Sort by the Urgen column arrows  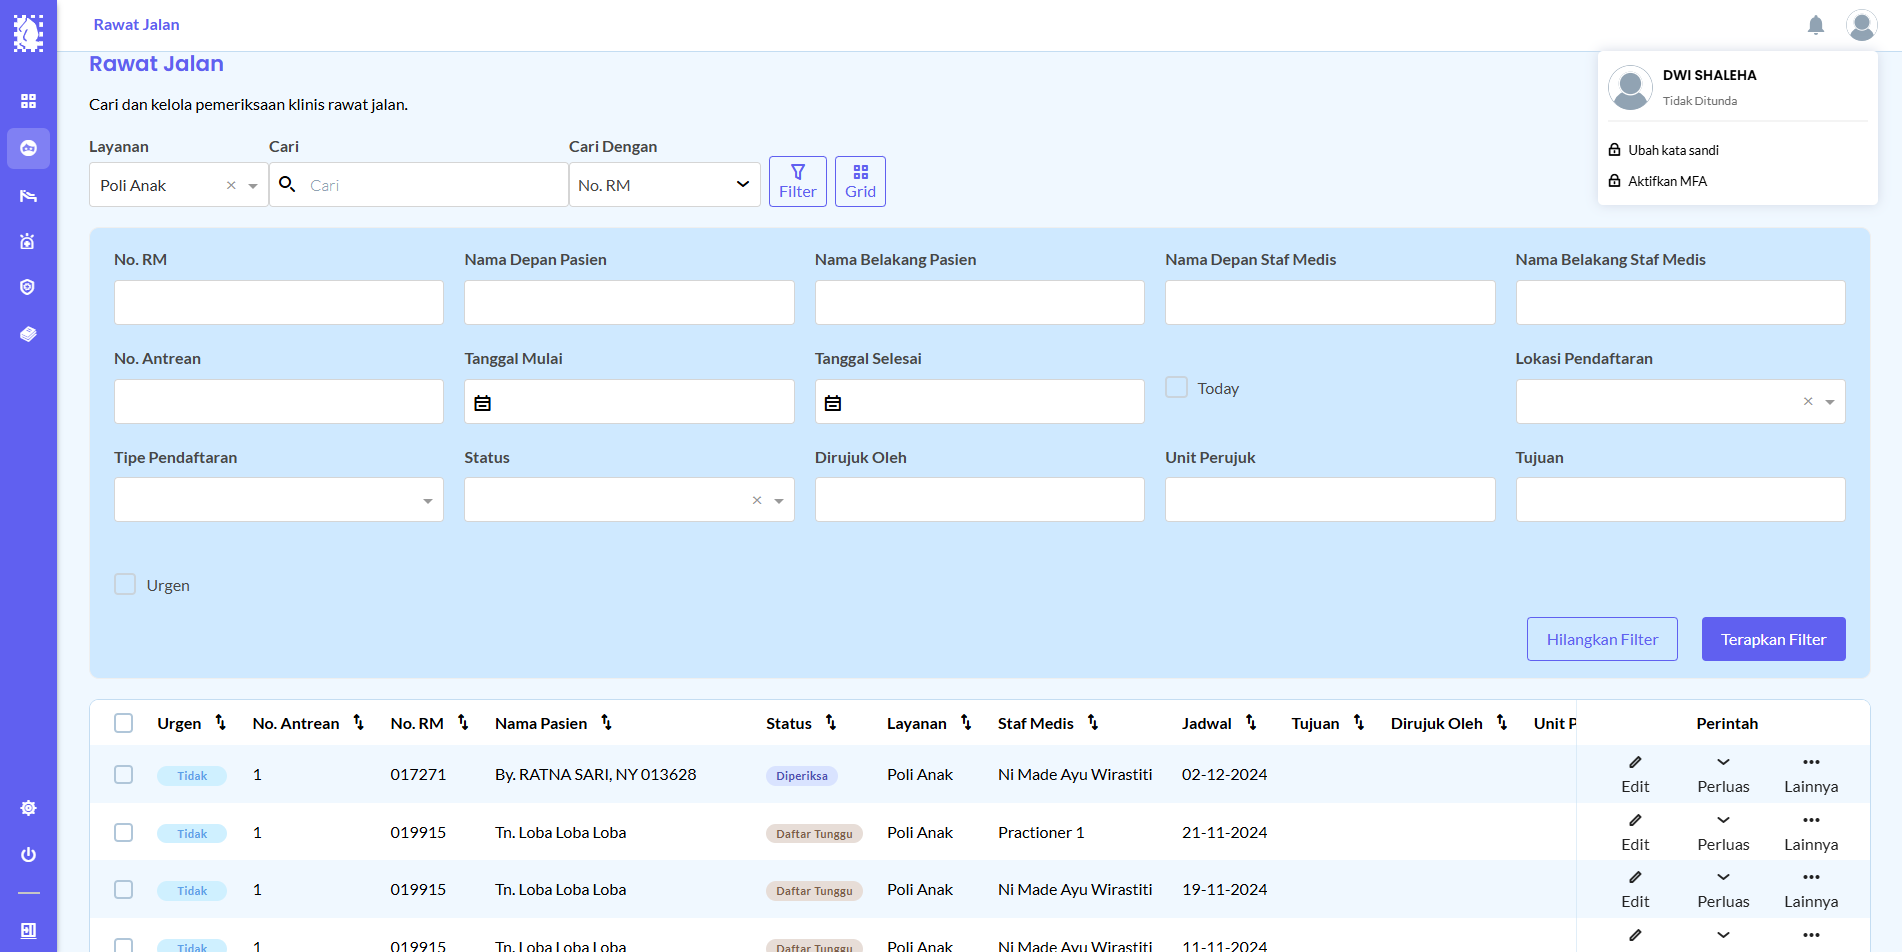point(220,722)
